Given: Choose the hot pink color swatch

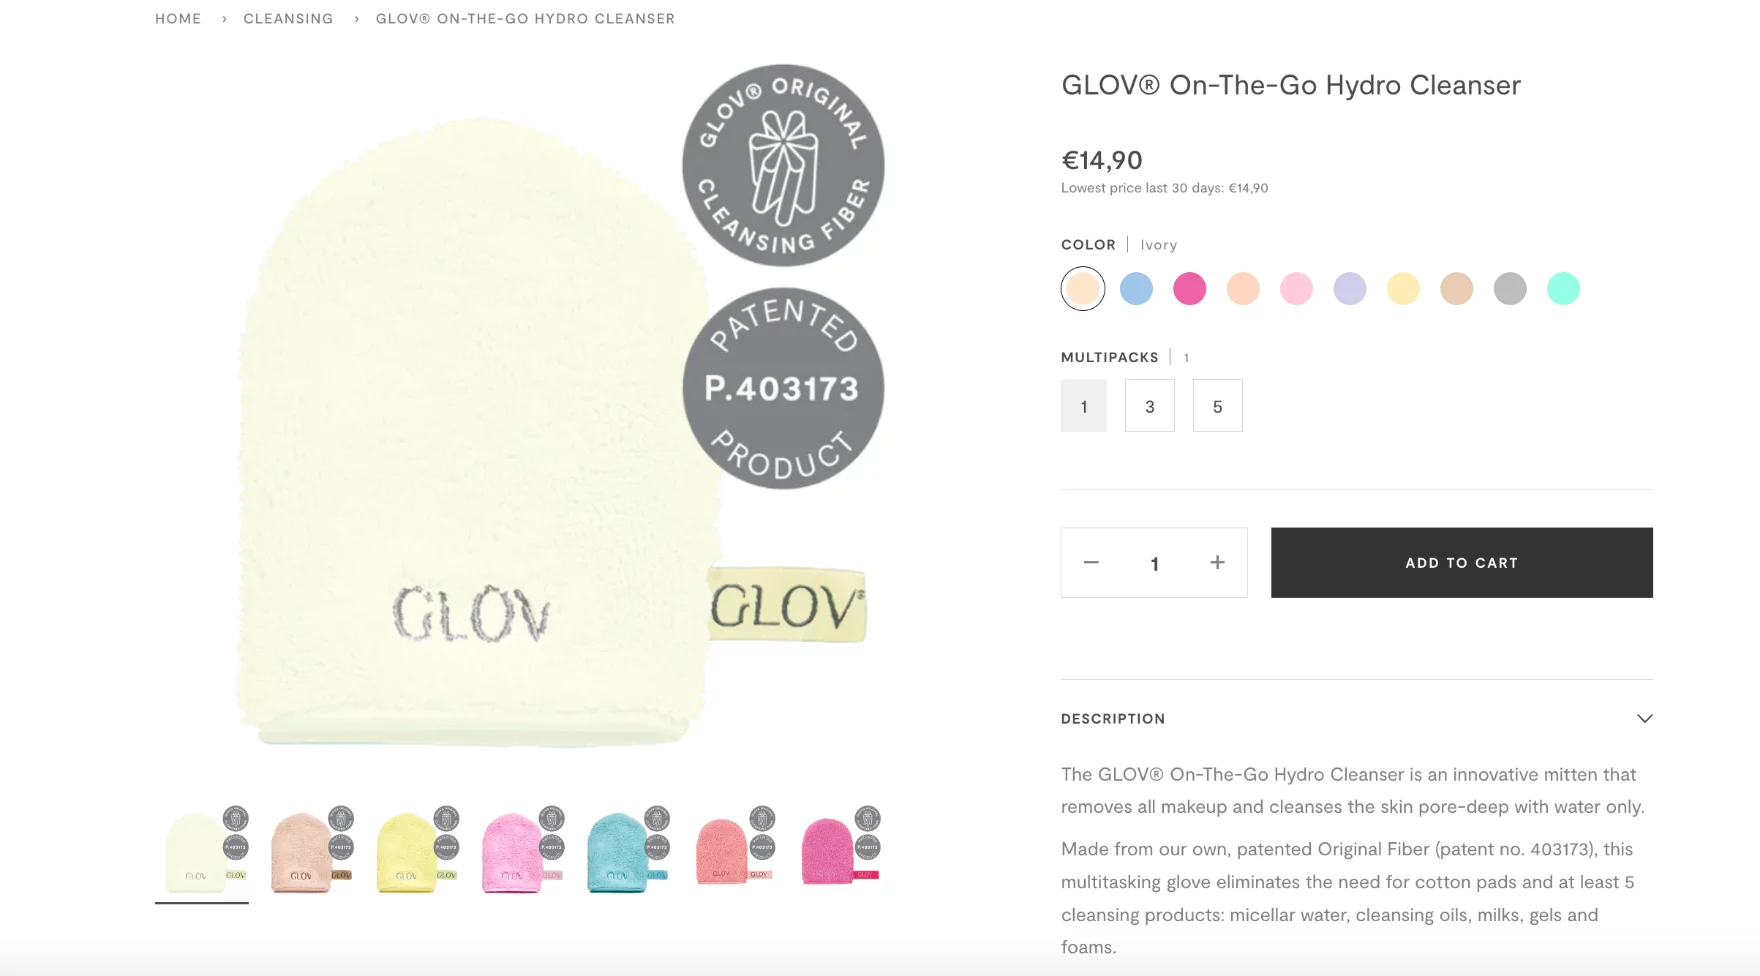Looking at the screenshot, I should pos(1190,289).
